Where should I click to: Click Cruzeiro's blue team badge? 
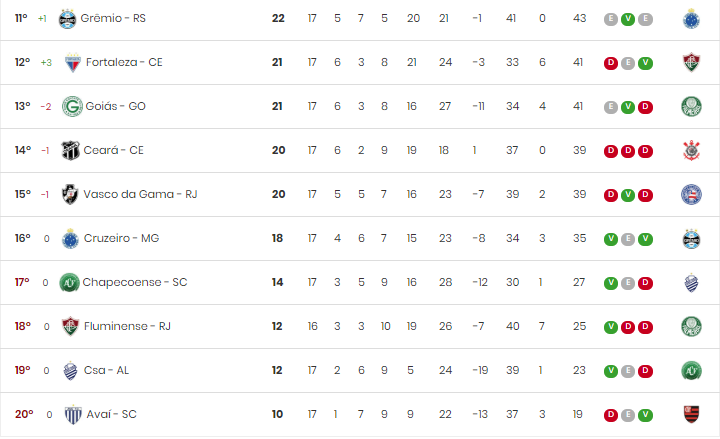(70, 239)
